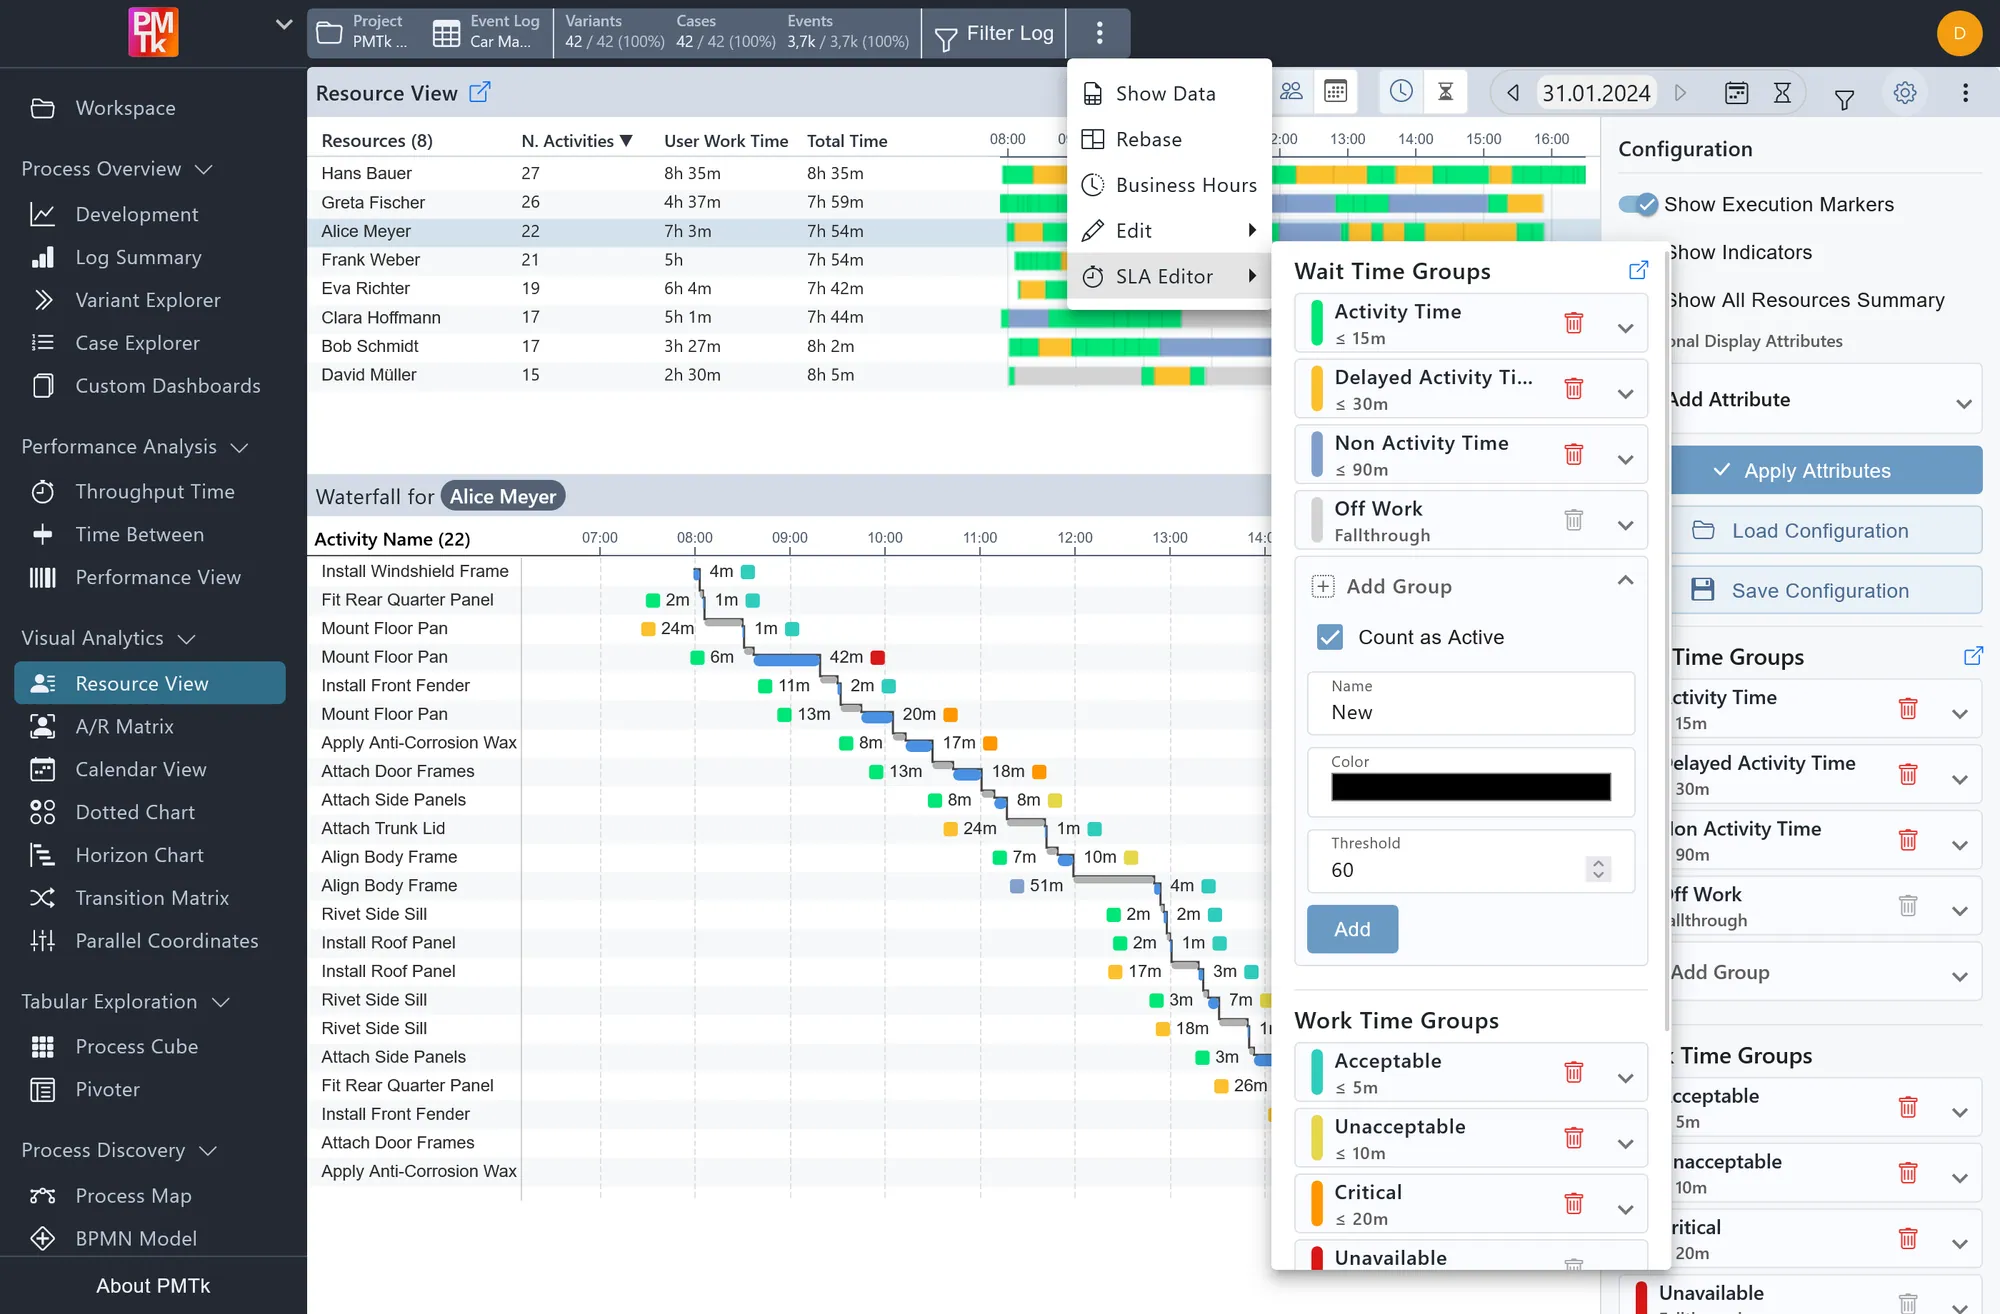This screenshot has width=2000, height=1314.
Task: Open kebab menu at far right of toolbar
Action: coord(1965,93)
